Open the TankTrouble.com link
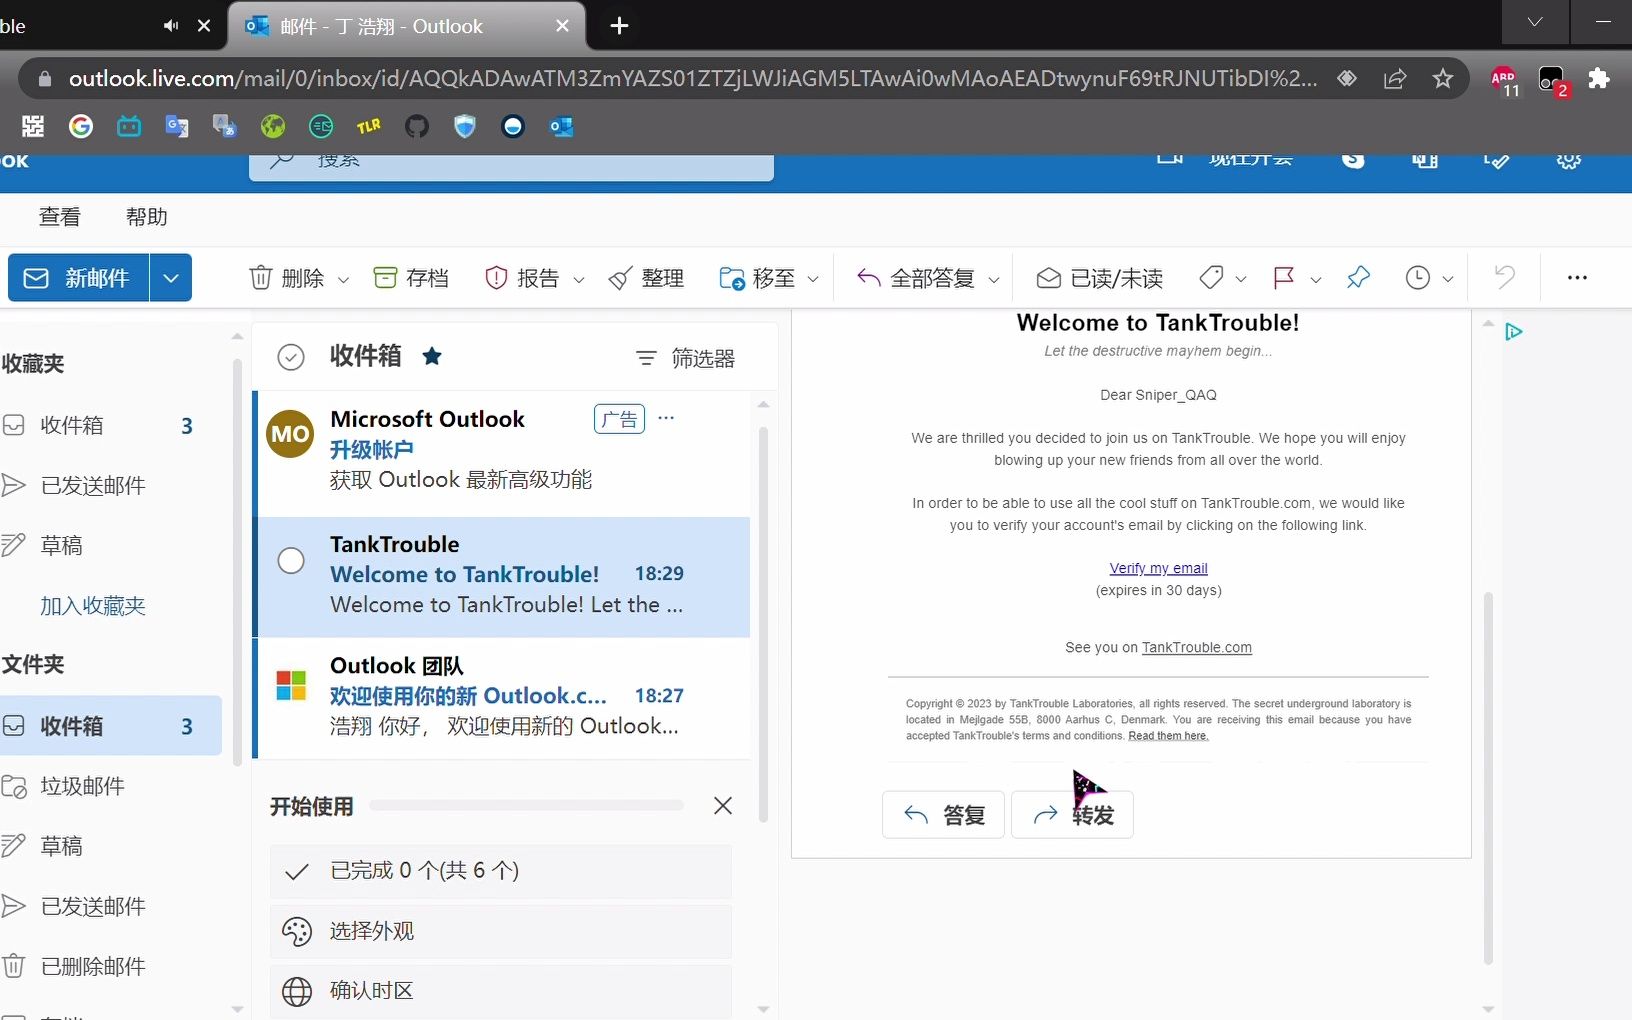Screen dimensions: 1632x1020 [1197, 647]
